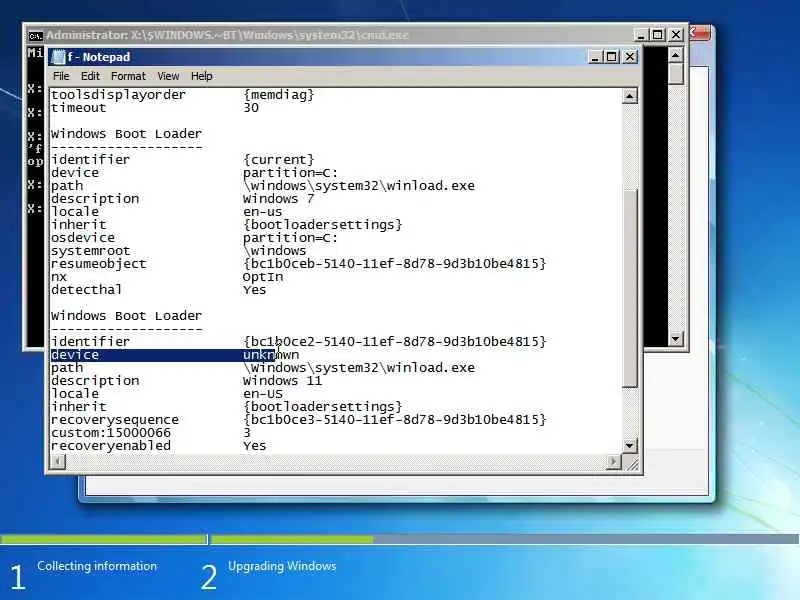Minimize the Notepad window
The height and width of the screenshot is (600, 800).
tap(595, 57)
